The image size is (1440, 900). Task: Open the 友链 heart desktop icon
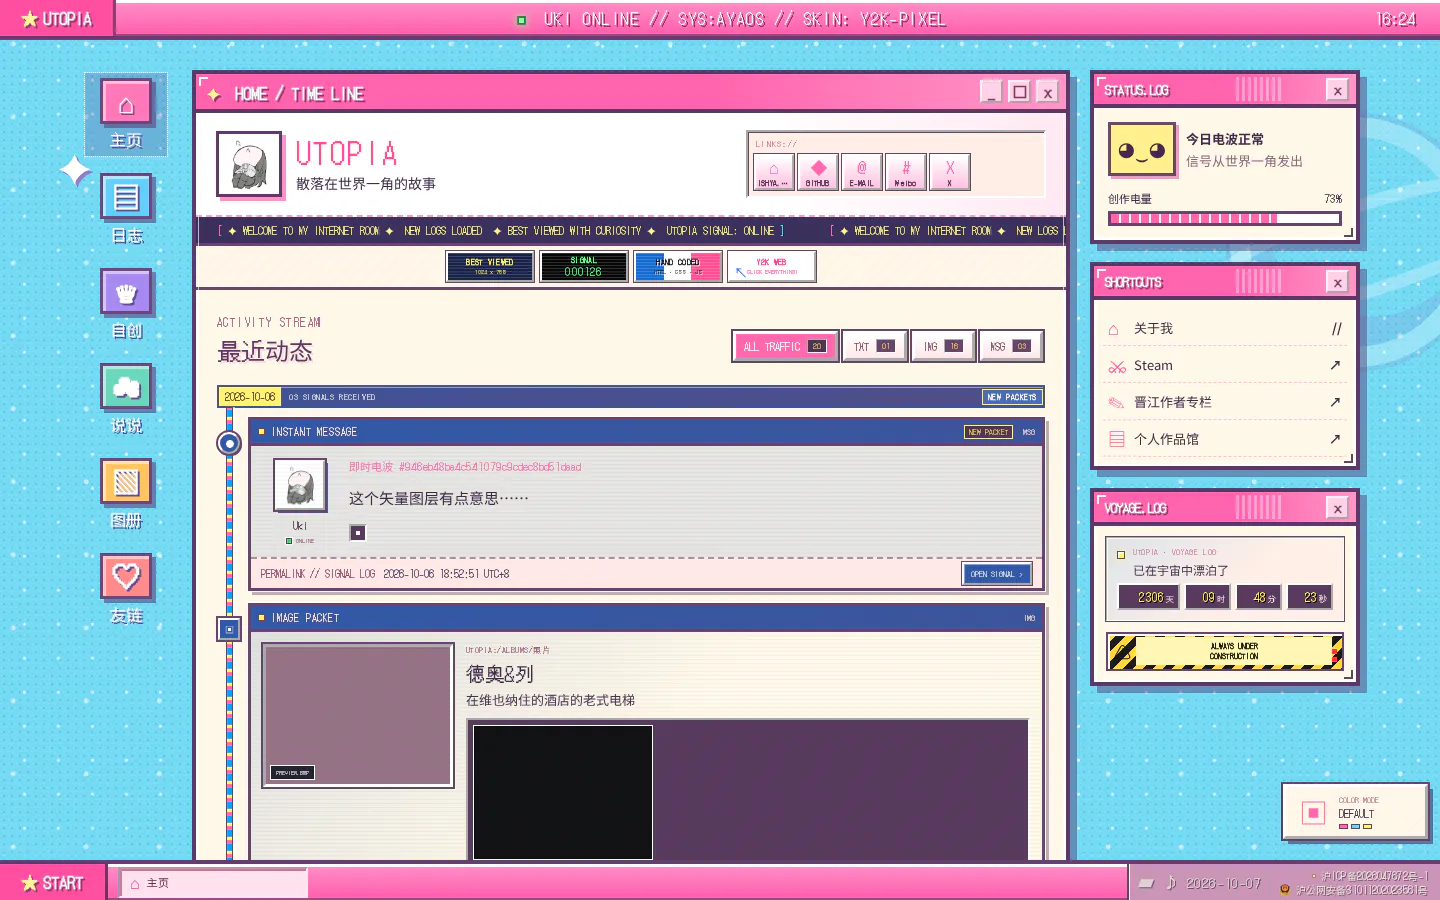pyautogui.click(x=126, y=589)
